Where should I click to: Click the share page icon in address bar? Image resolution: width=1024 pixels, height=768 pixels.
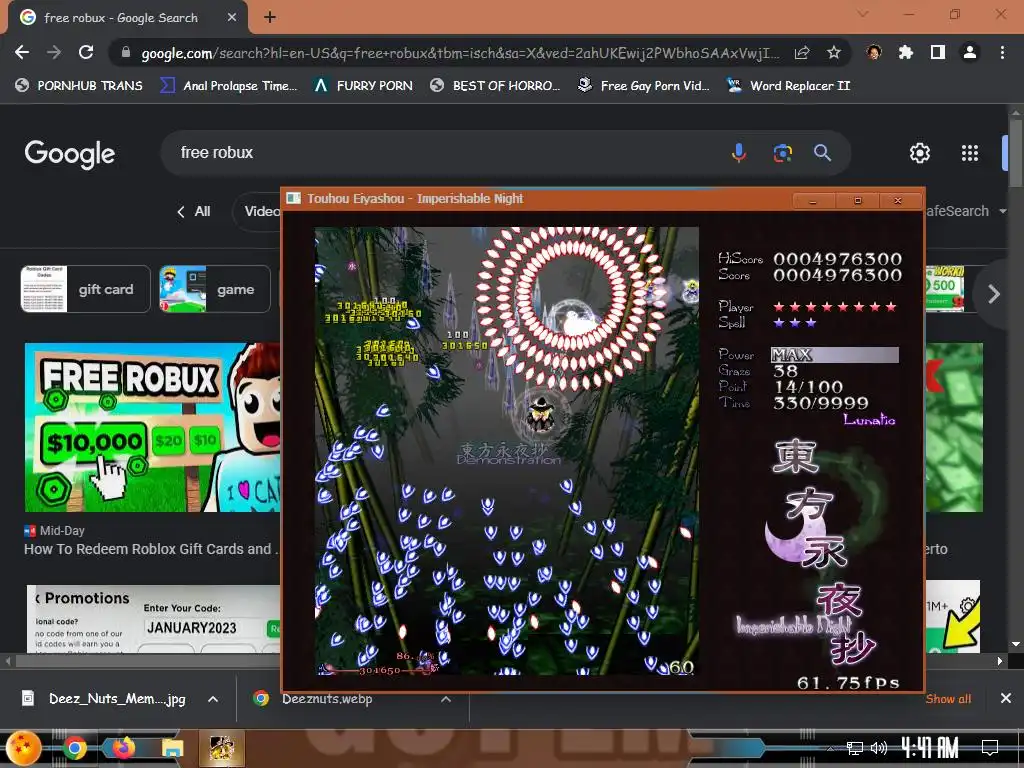802,53
